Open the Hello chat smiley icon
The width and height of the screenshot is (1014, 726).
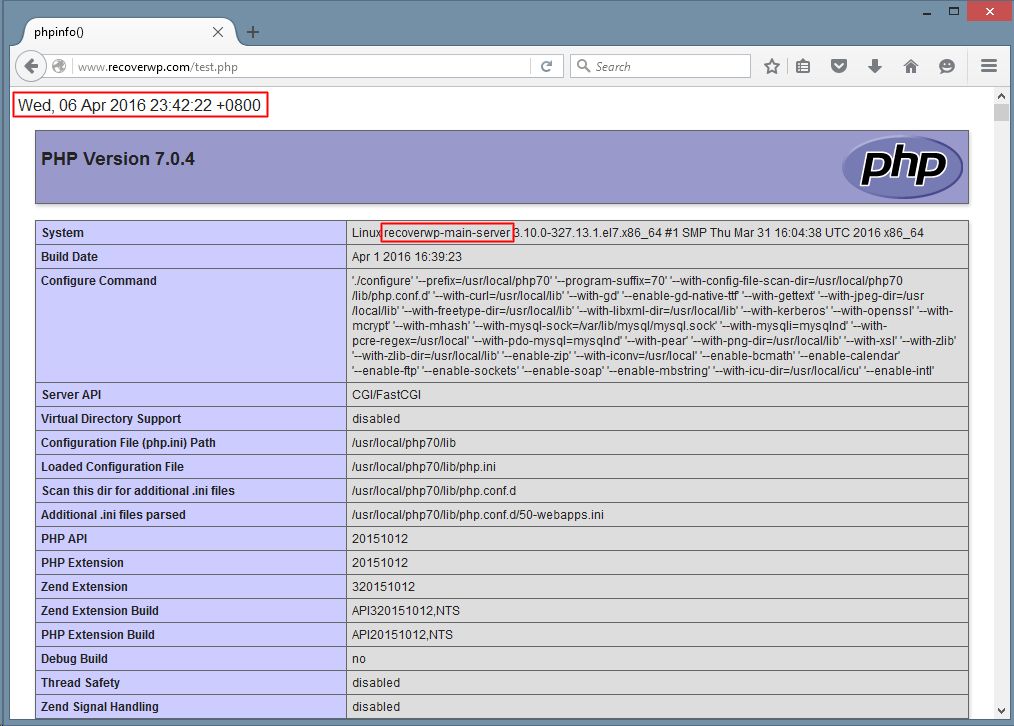pos(947,66)
